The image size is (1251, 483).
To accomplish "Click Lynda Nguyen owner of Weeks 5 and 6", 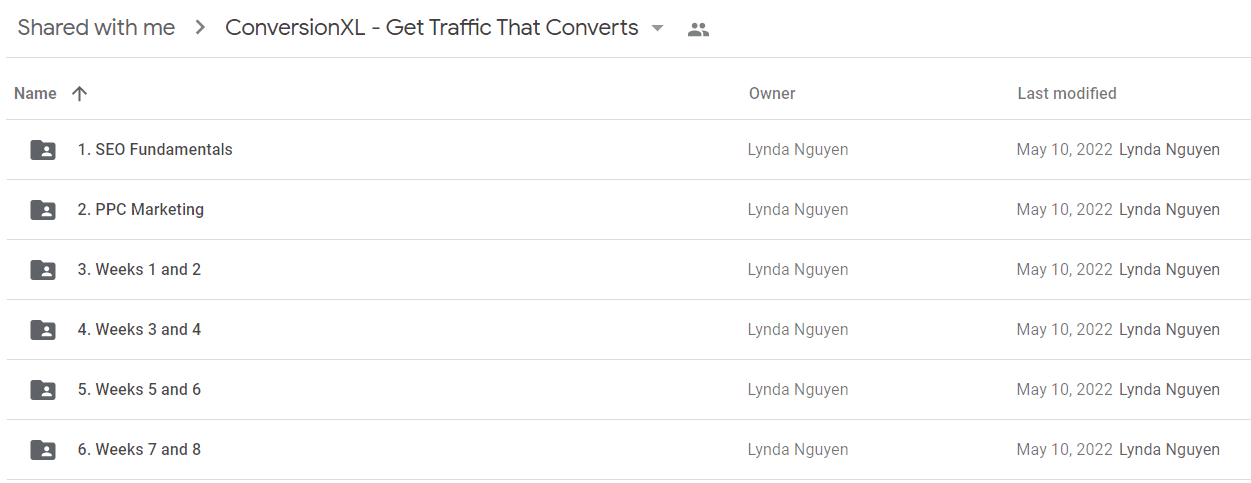I will point(798,390).
